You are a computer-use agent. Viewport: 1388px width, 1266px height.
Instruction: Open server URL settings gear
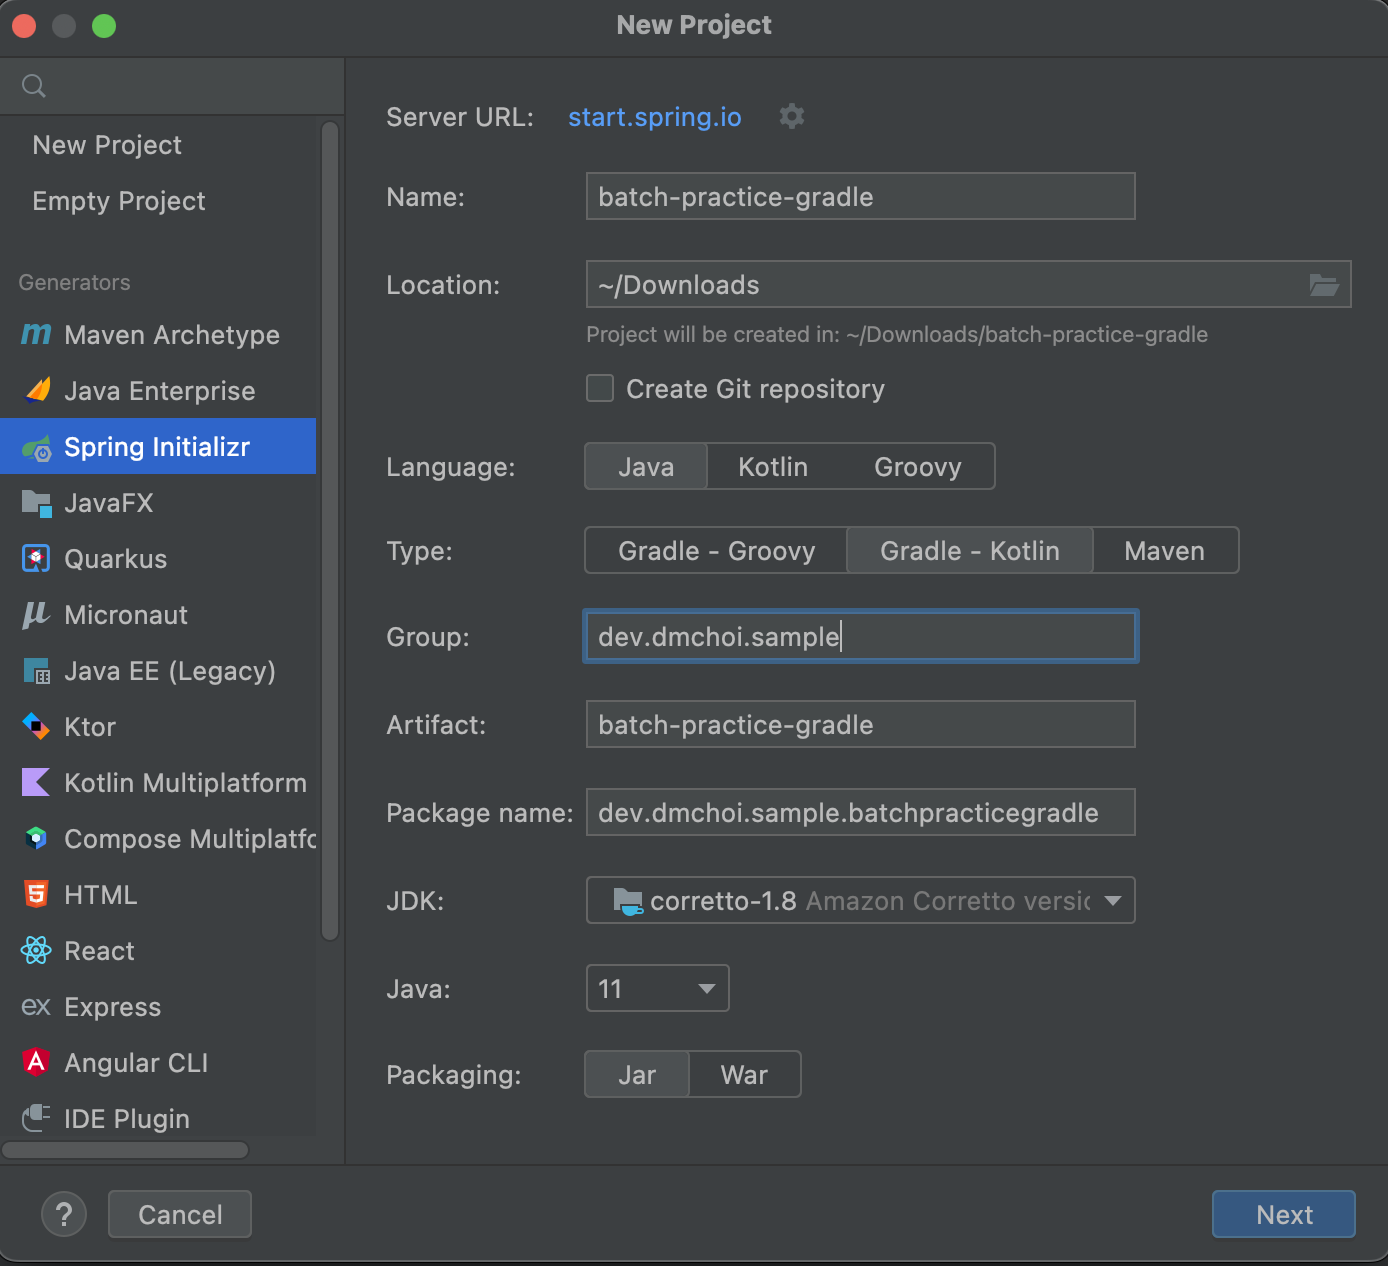point(792,116)
